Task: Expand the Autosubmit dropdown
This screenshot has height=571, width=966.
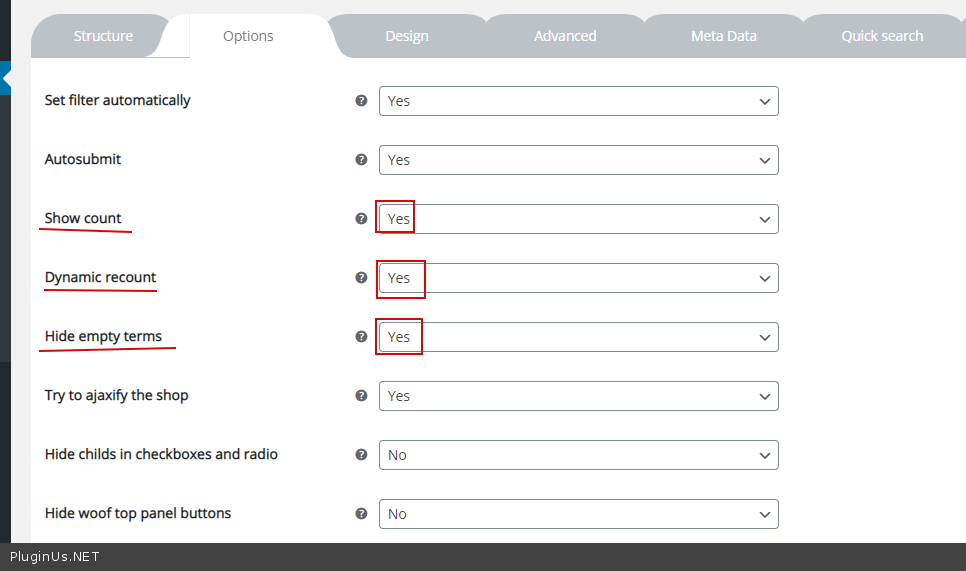Action: 578,160
